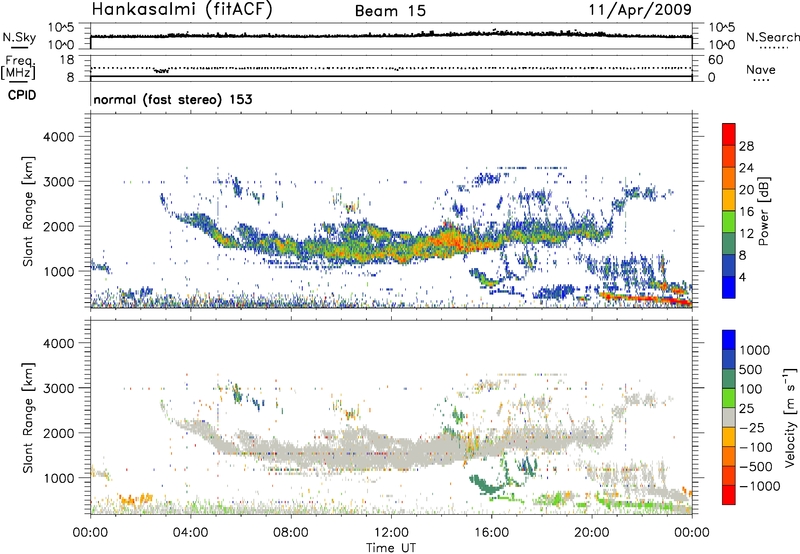Click the '28' power color bar label
The height and width of the screenshot is (554, 800).
[746, 146]
